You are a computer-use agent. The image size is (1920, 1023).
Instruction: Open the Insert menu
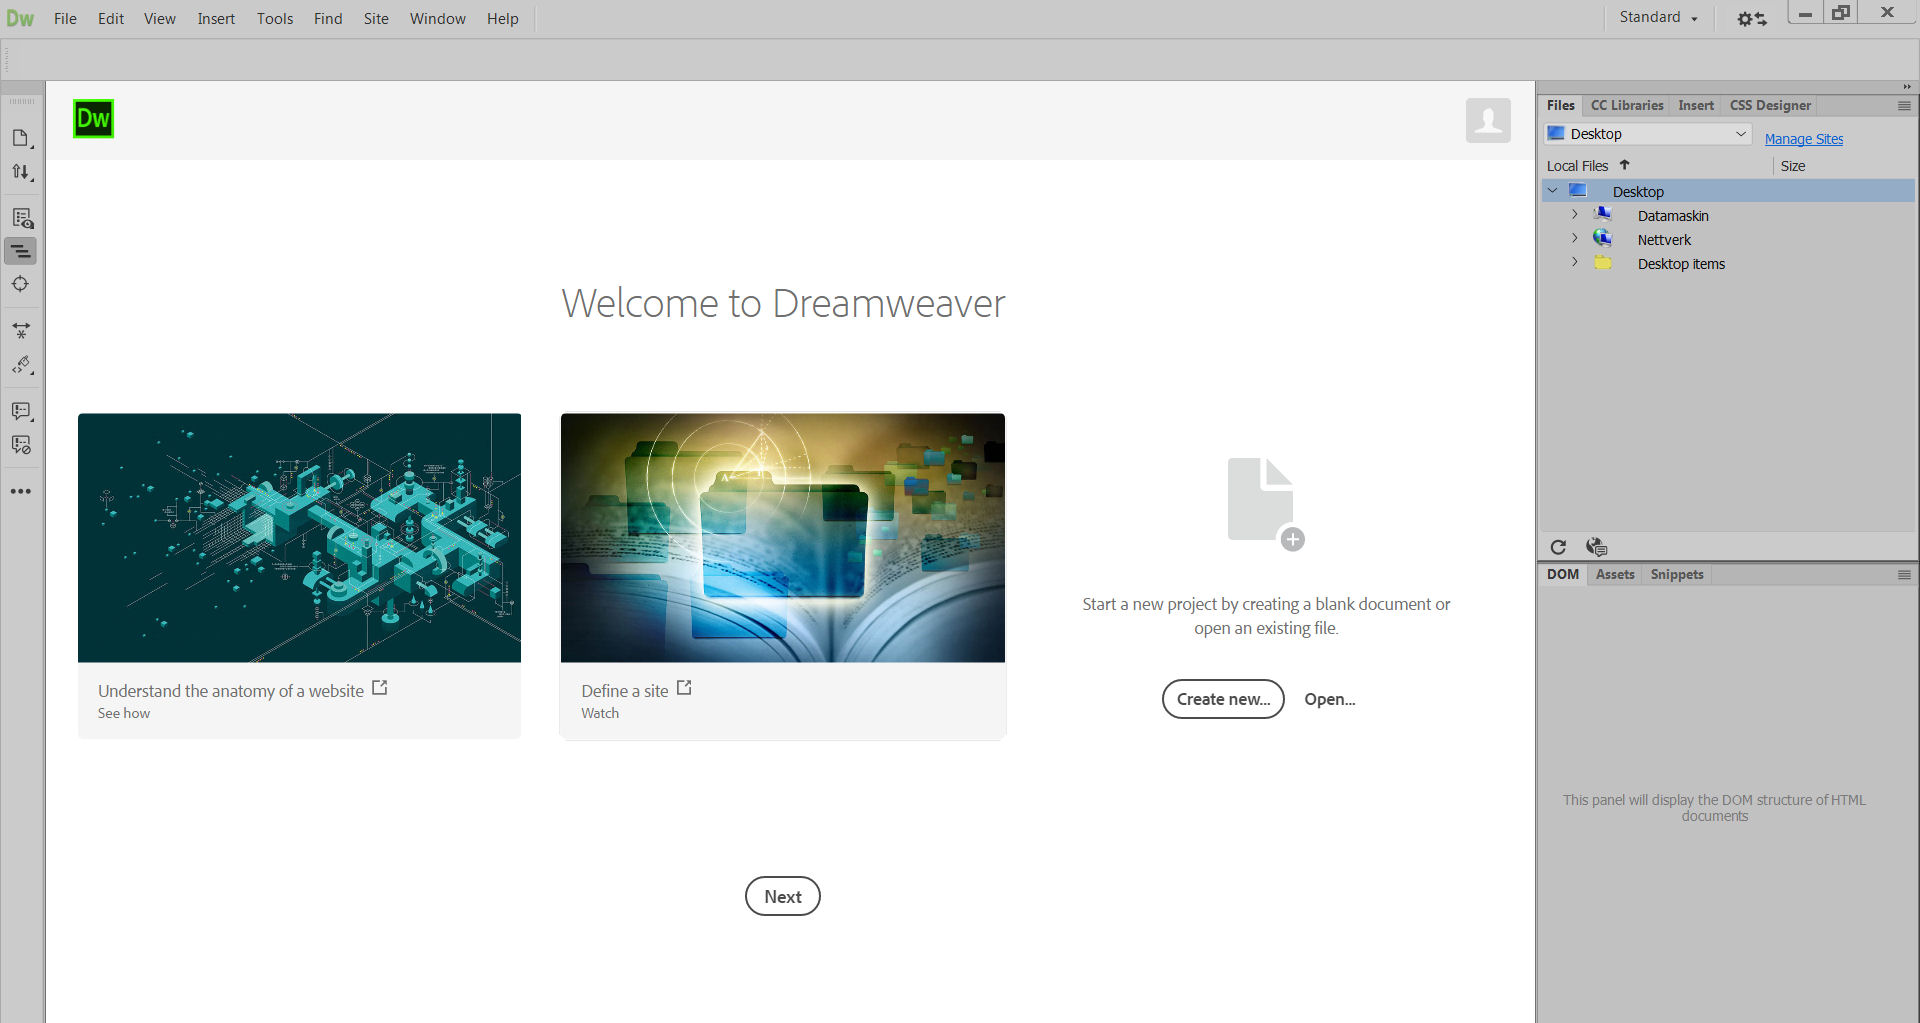click(x=216, y=18)
